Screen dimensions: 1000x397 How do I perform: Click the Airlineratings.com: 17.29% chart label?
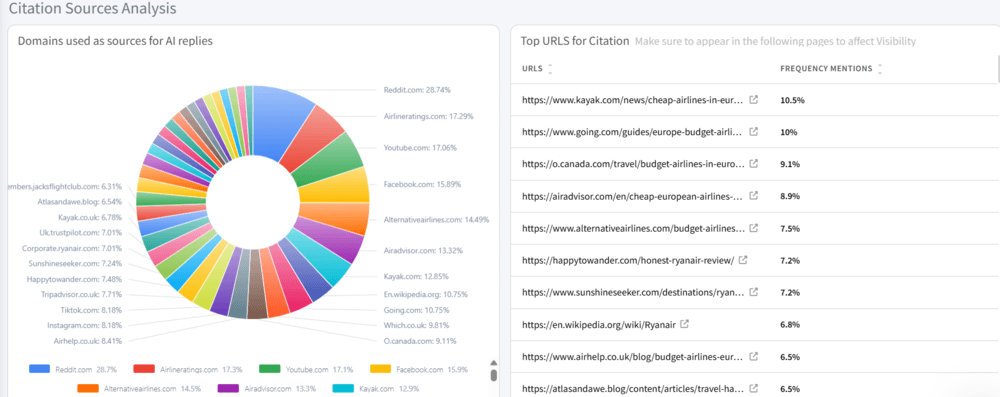click(x=429, y=116)
